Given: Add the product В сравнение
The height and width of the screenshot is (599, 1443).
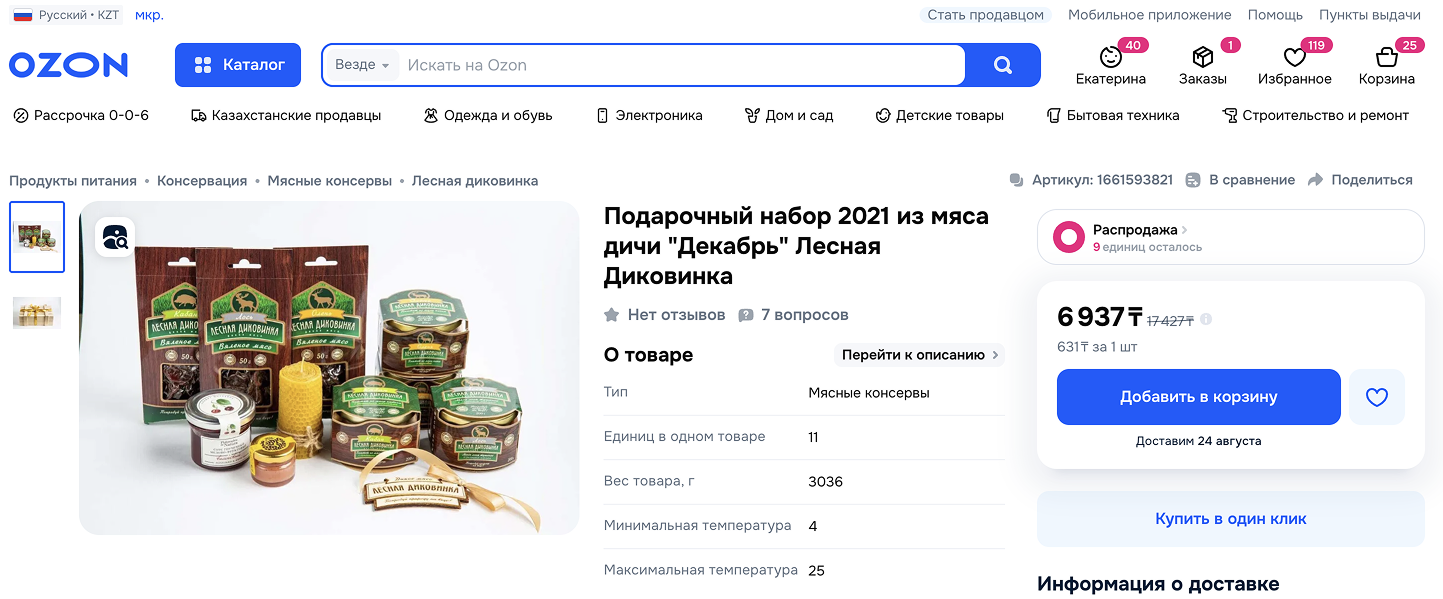Looking at the screenshot, I should [x=1240, y=180].
